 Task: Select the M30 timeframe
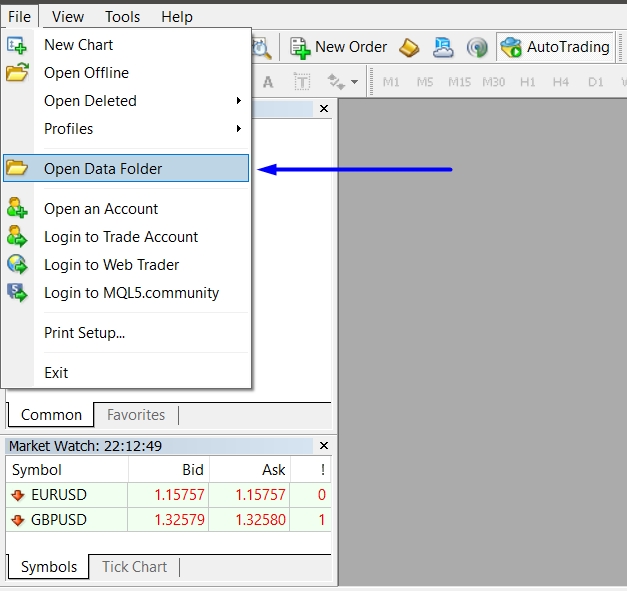(493, 82)
